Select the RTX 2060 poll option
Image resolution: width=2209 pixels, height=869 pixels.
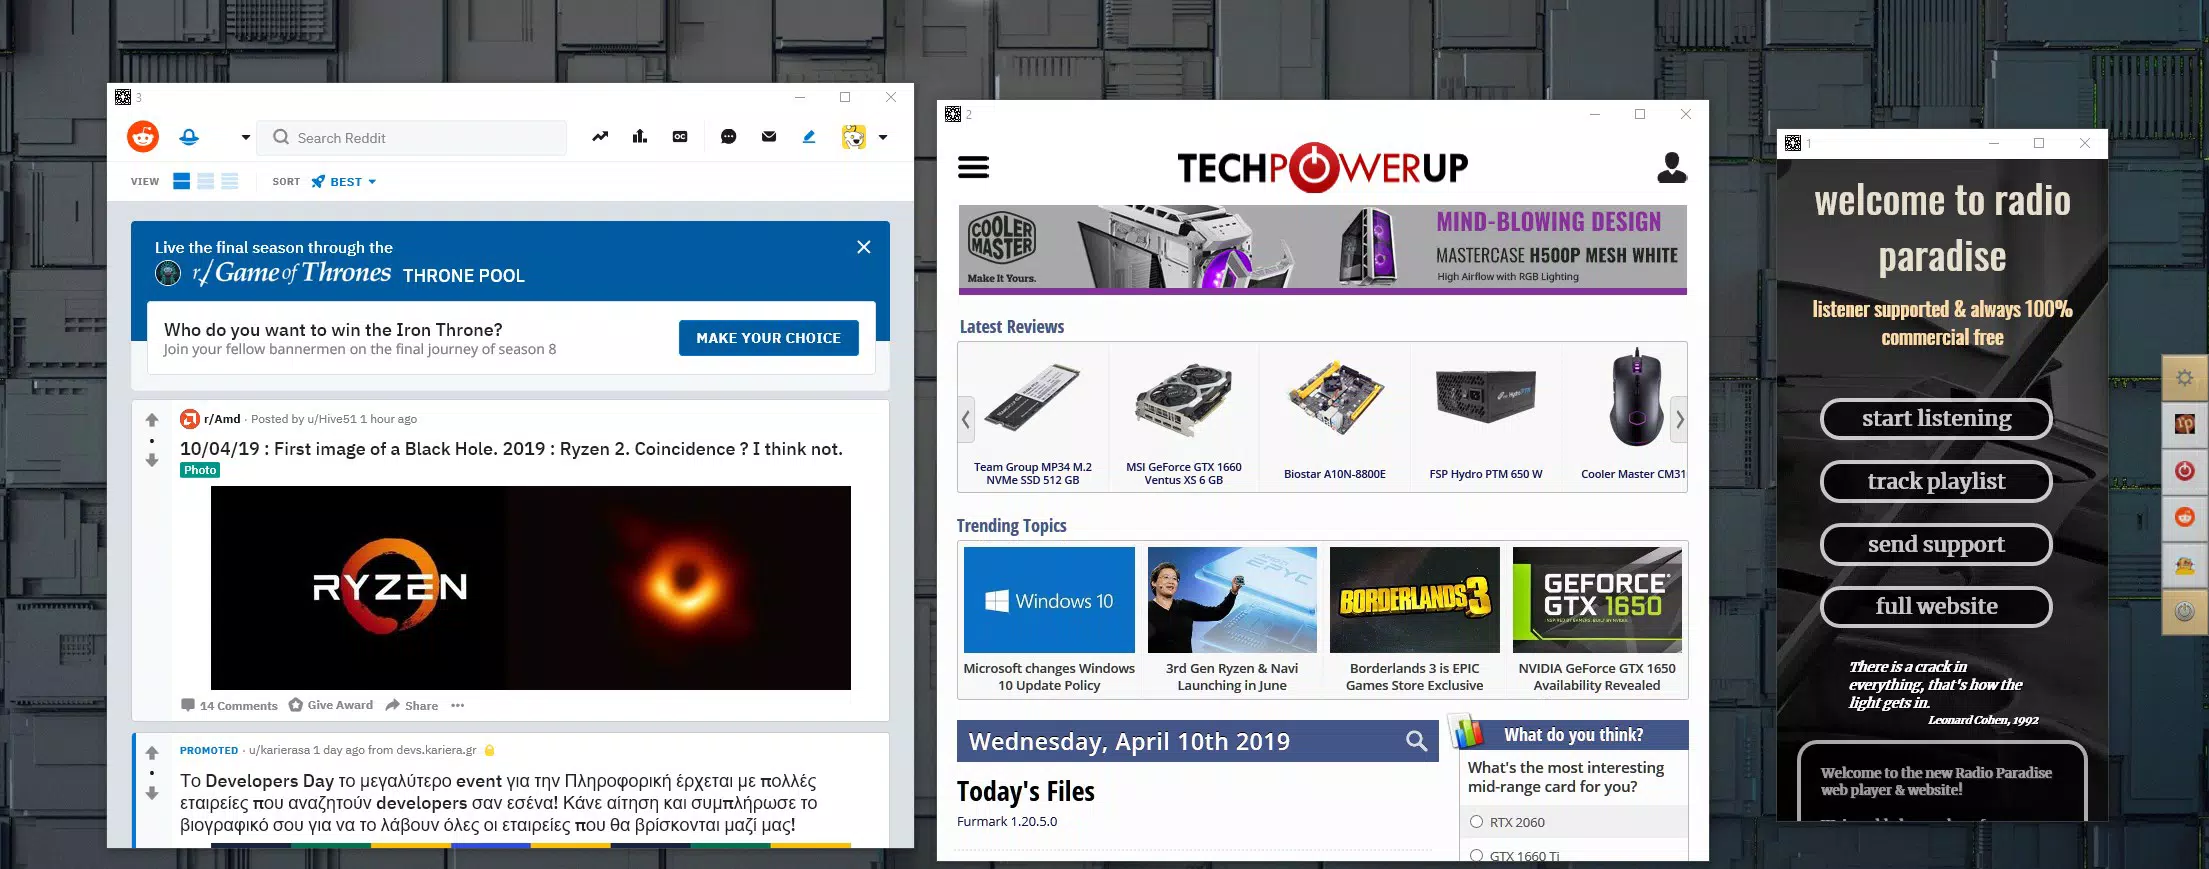[1476, 822]
